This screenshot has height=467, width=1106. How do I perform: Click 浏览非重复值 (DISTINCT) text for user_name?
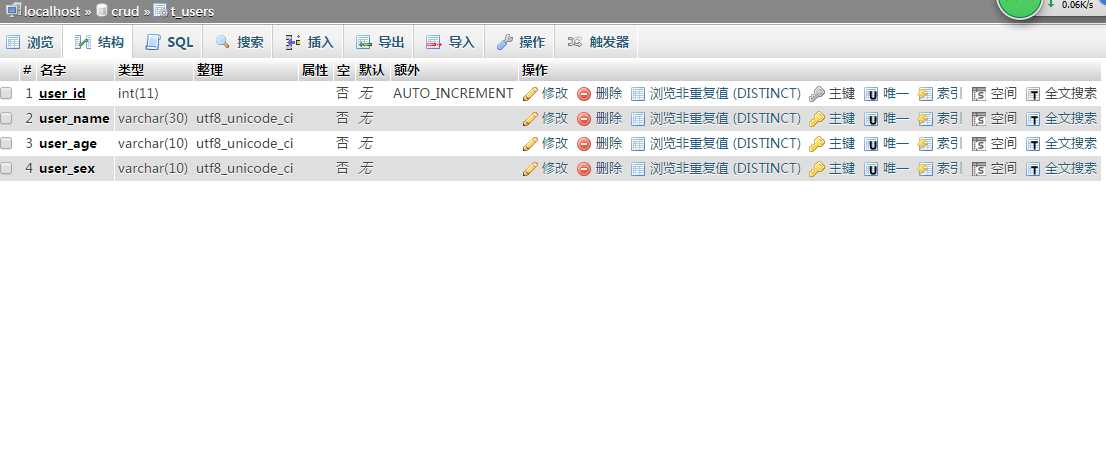[725, 119]
